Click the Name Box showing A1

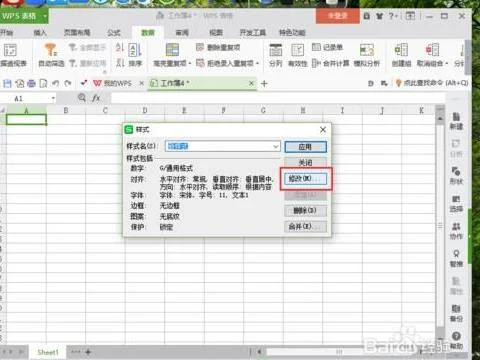coord(26,98)
